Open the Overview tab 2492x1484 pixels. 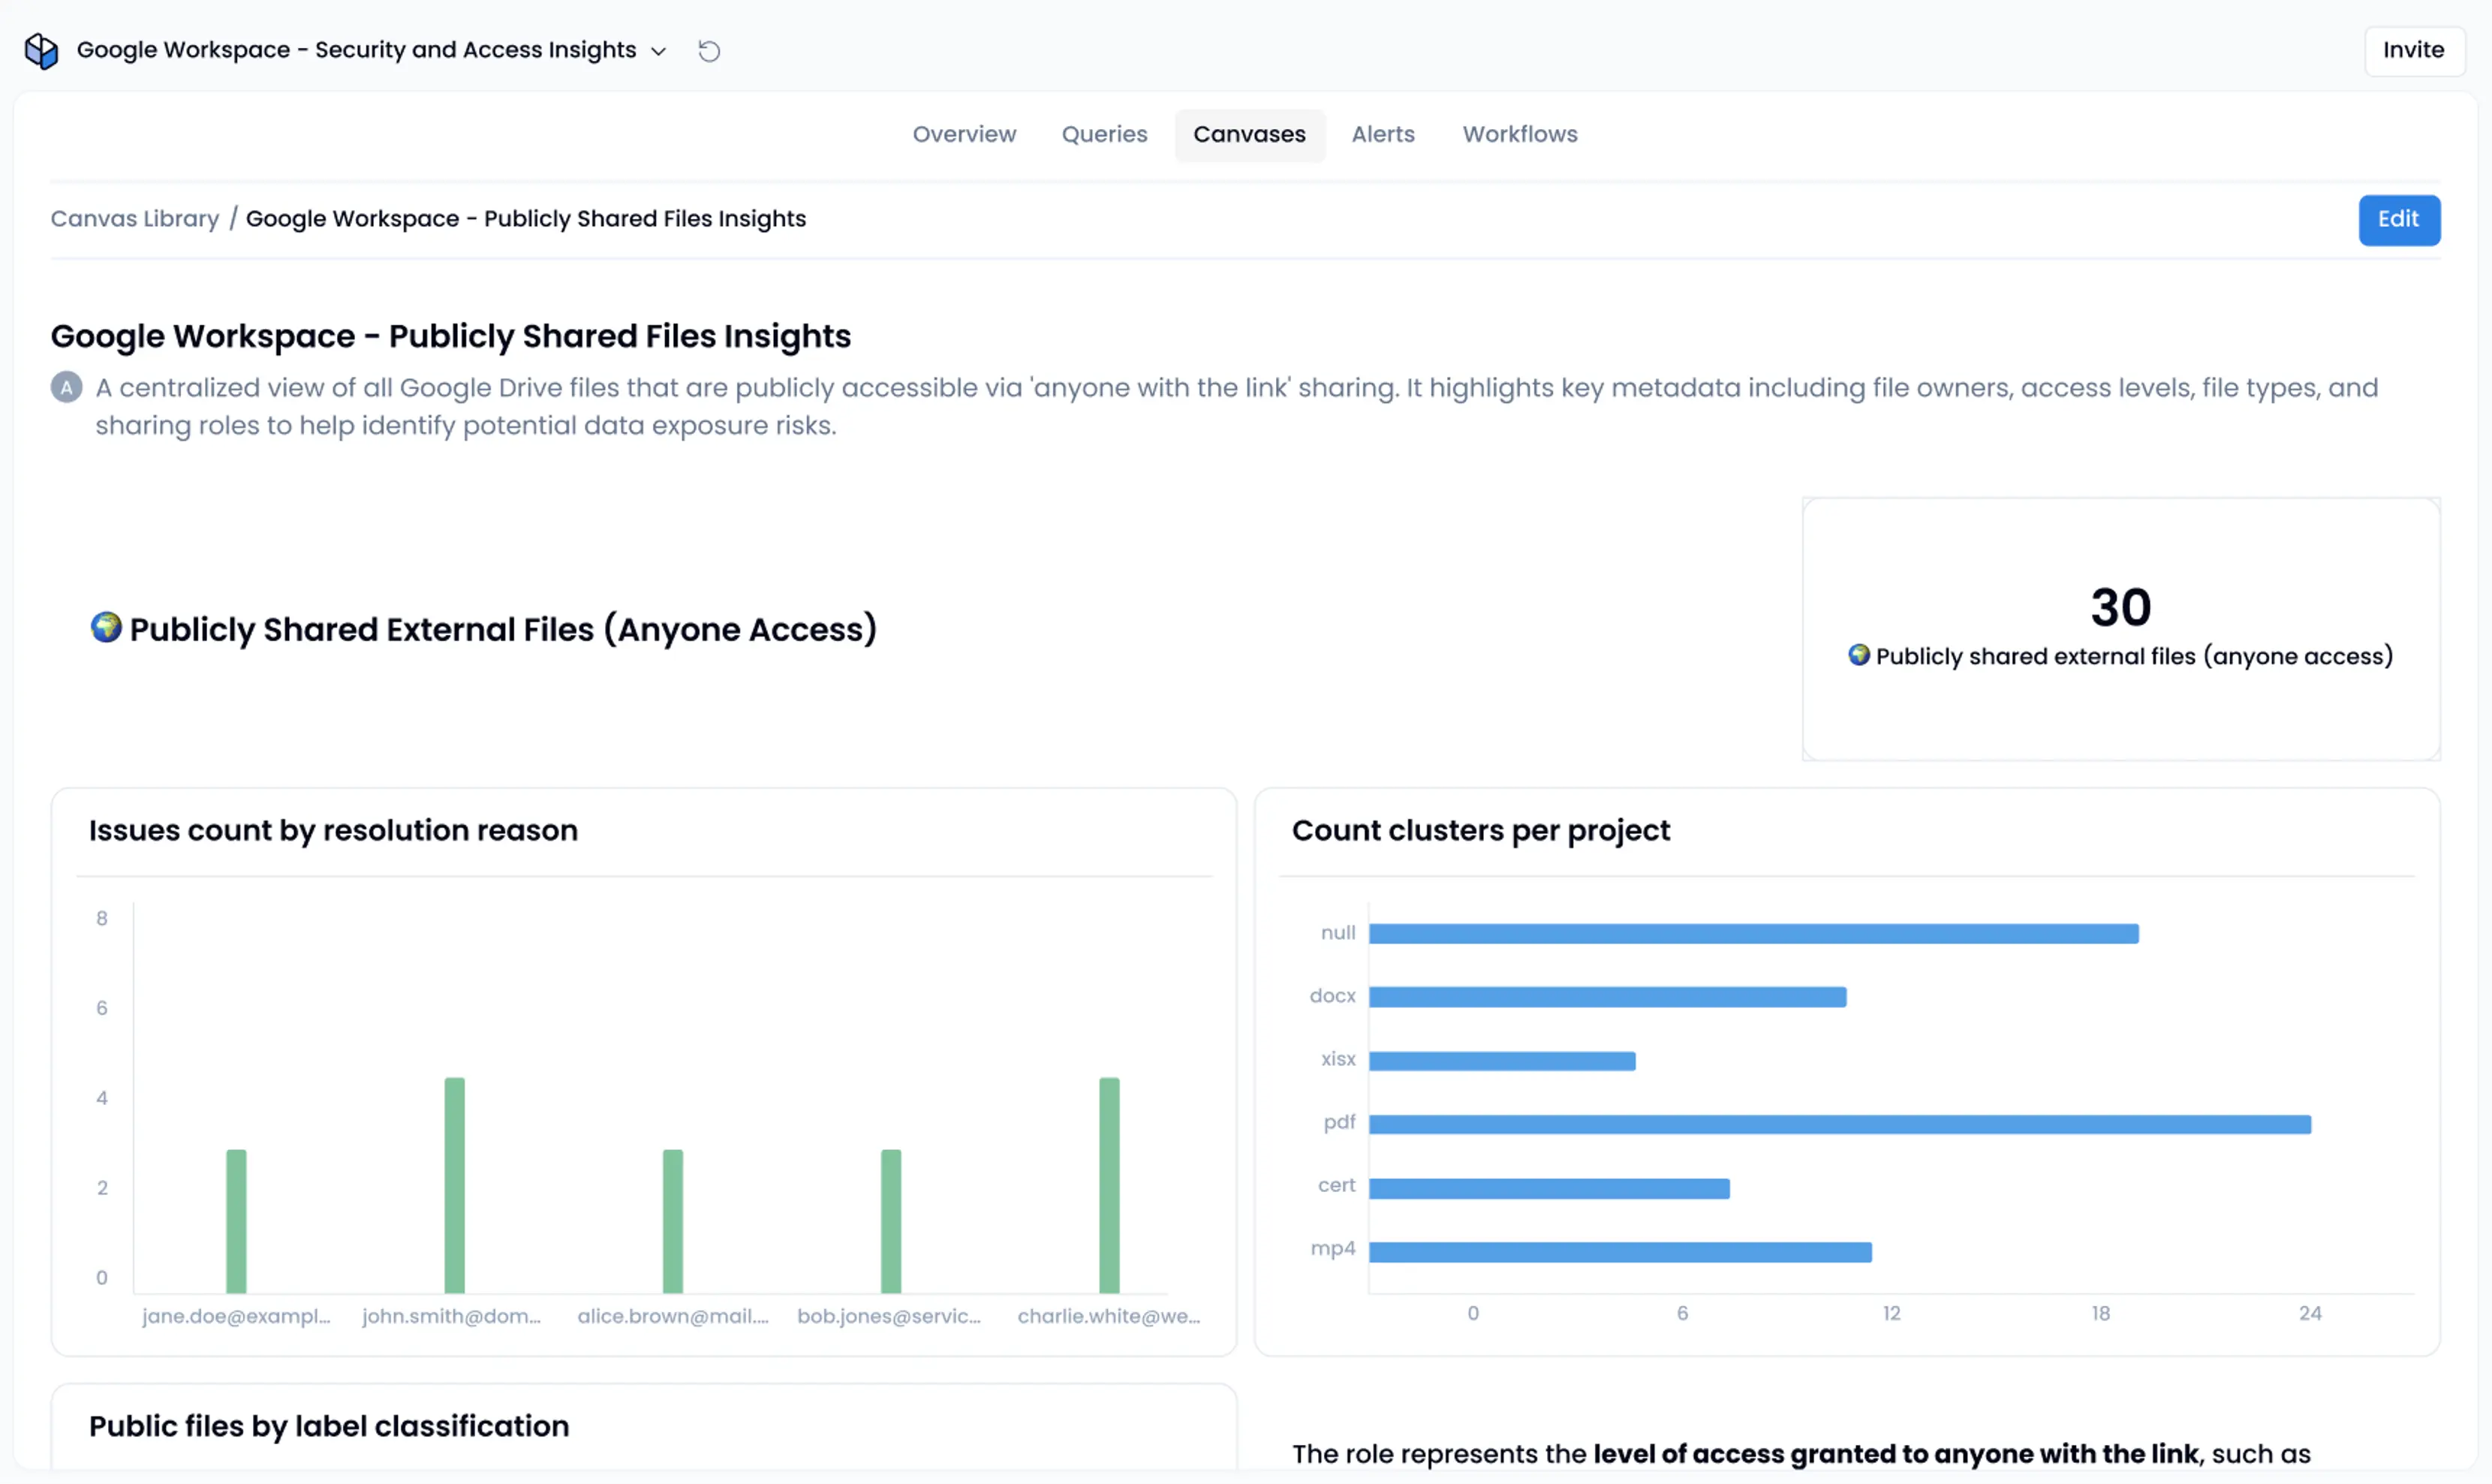[x=964, y=134]
